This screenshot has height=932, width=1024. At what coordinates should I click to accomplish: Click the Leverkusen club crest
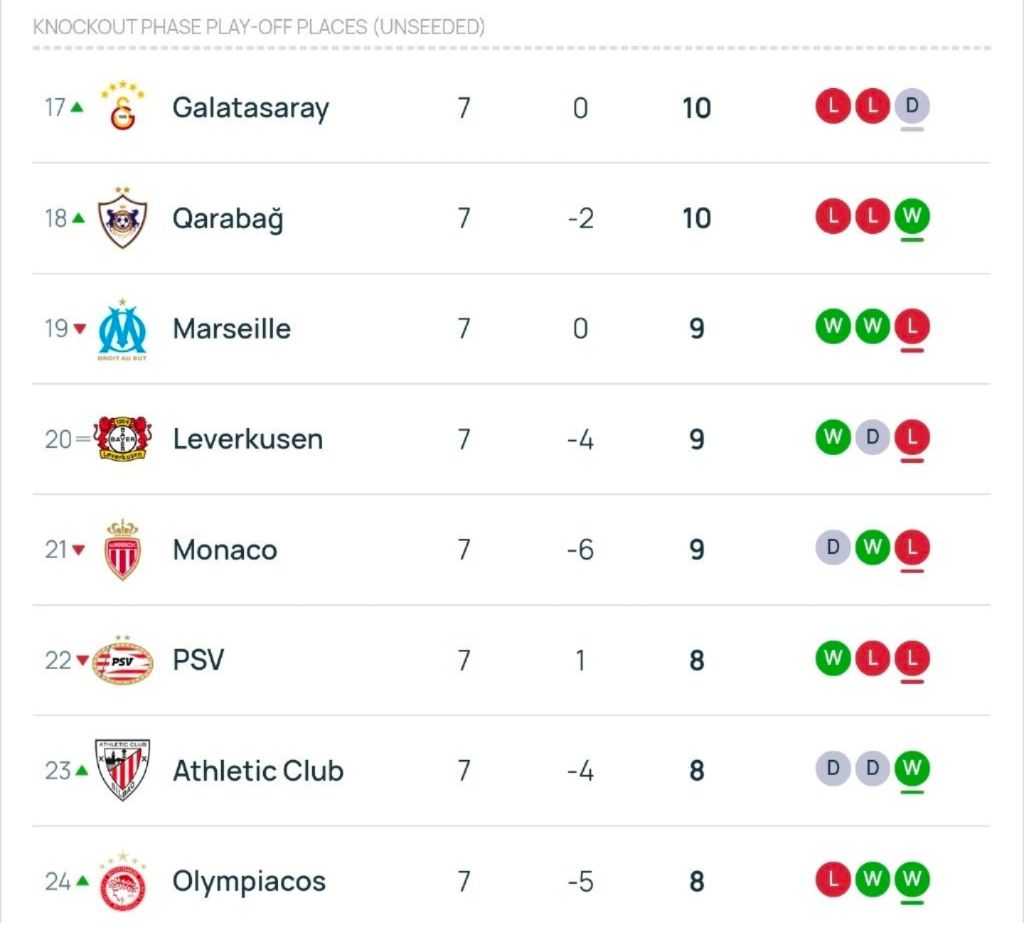(123, 439)
